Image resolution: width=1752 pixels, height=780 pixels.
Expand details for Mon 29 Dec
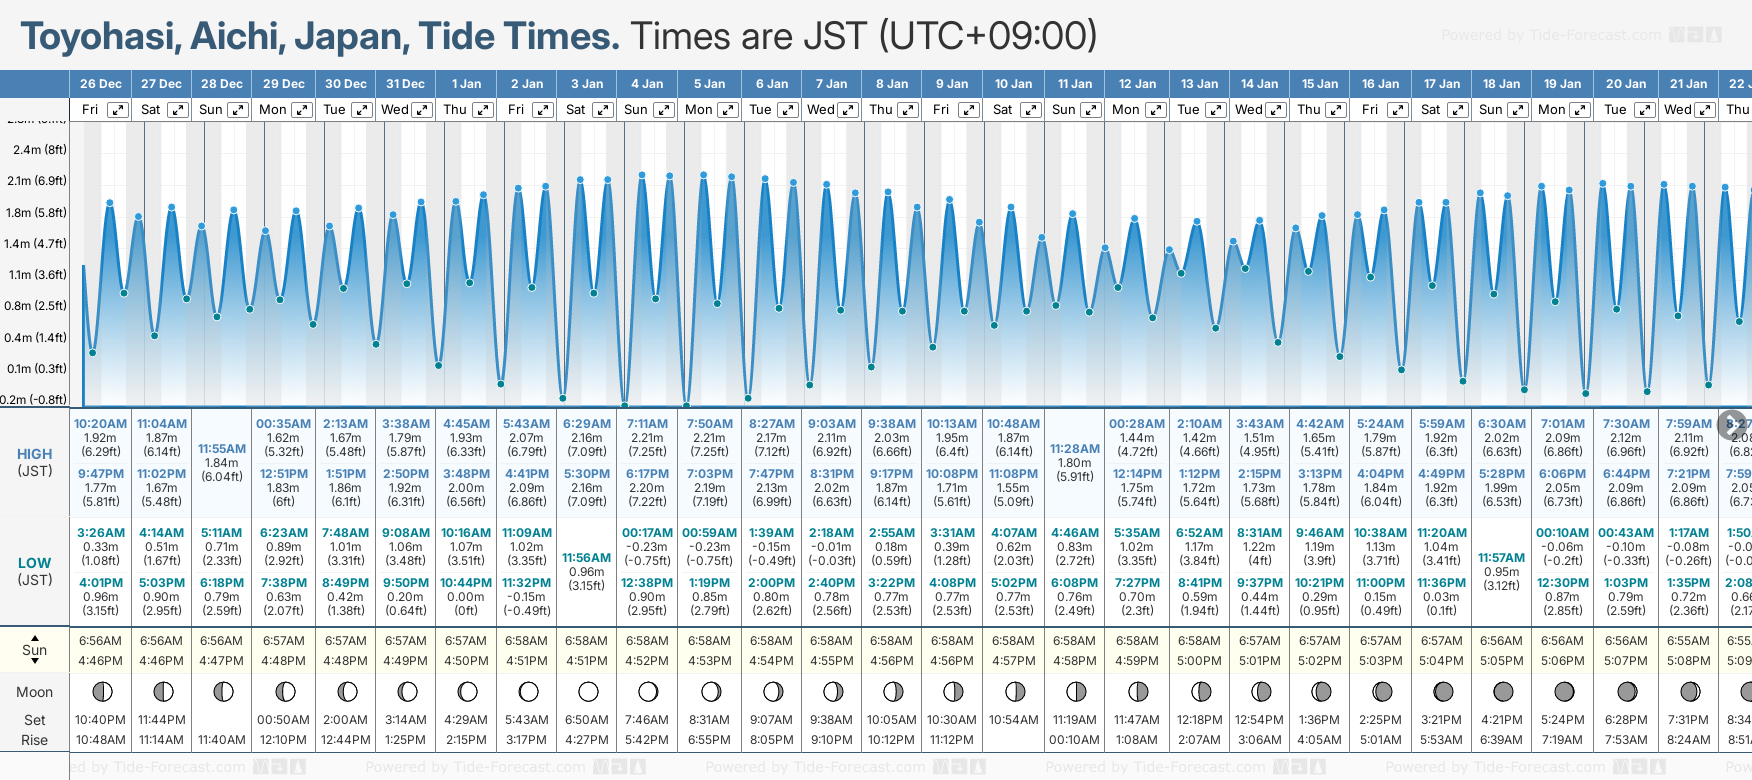coord(301,110)
